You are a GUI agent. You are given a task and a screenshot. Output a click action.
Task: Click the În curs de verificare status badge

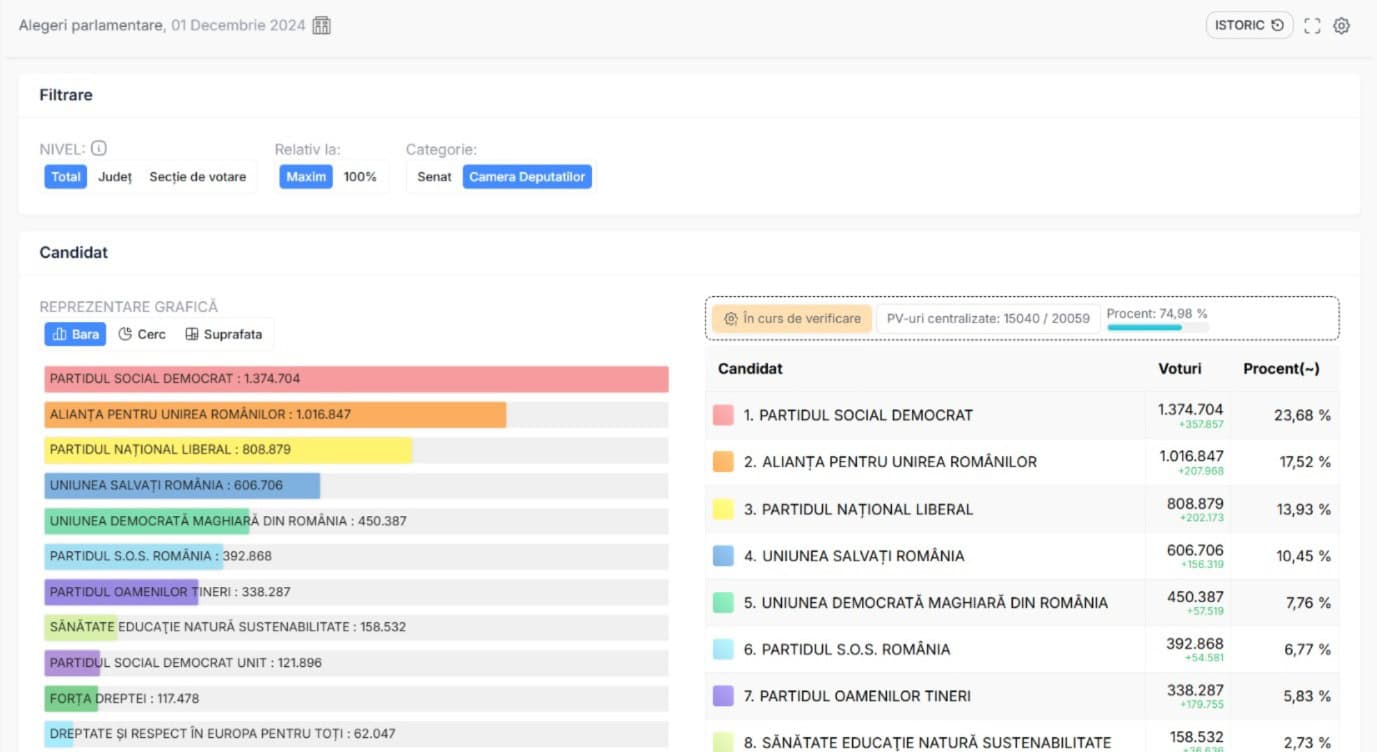[x=792, y=318]
